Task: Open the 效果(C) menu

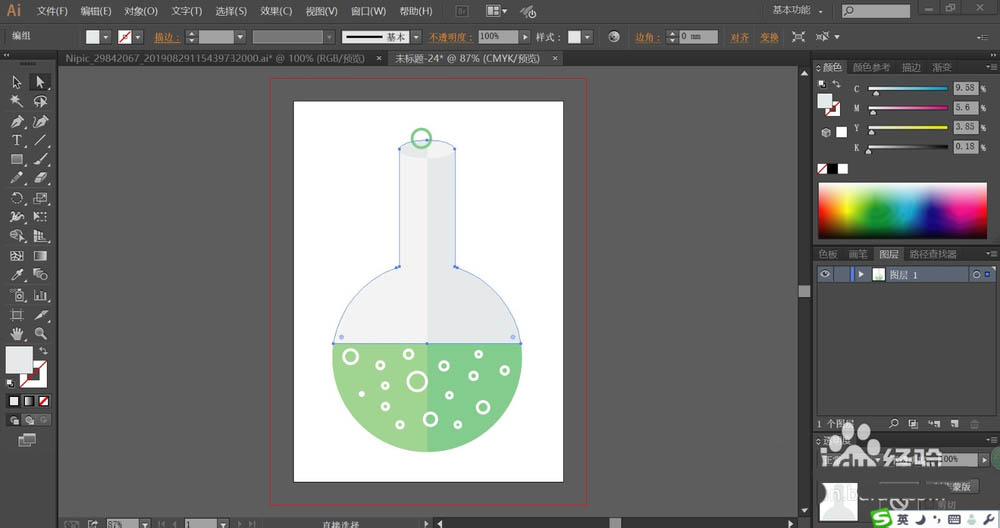Action: [x=276, y=11]
